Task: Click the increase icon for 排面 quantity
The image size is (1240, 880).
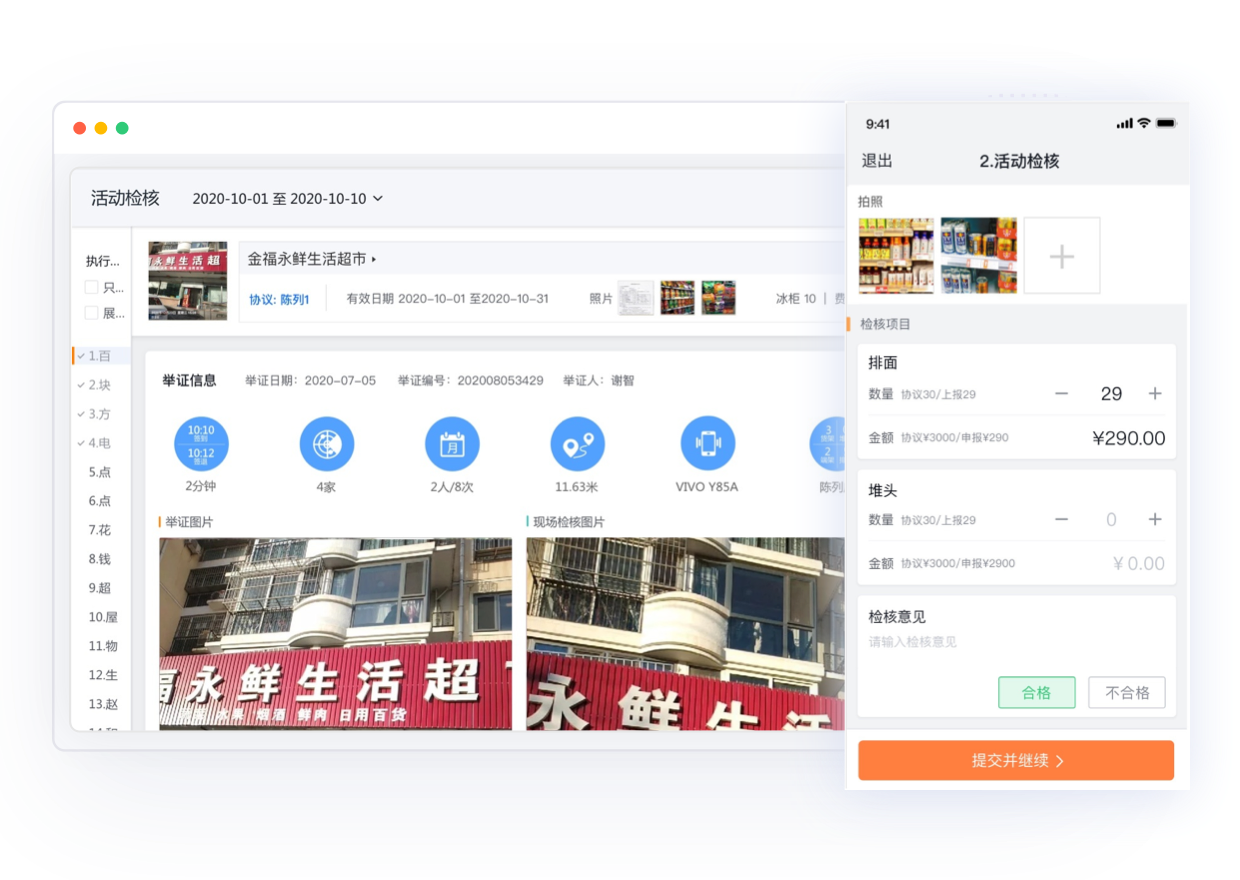Action: coord(1155,394)
